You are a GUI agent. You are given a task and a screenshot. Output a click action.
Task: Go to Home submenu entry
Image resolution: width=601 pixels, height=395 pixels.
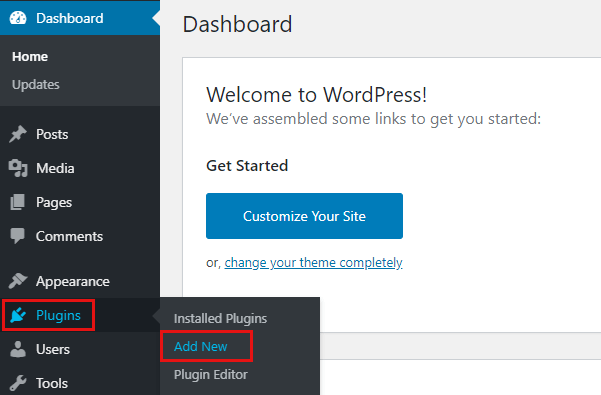[30, 57]
